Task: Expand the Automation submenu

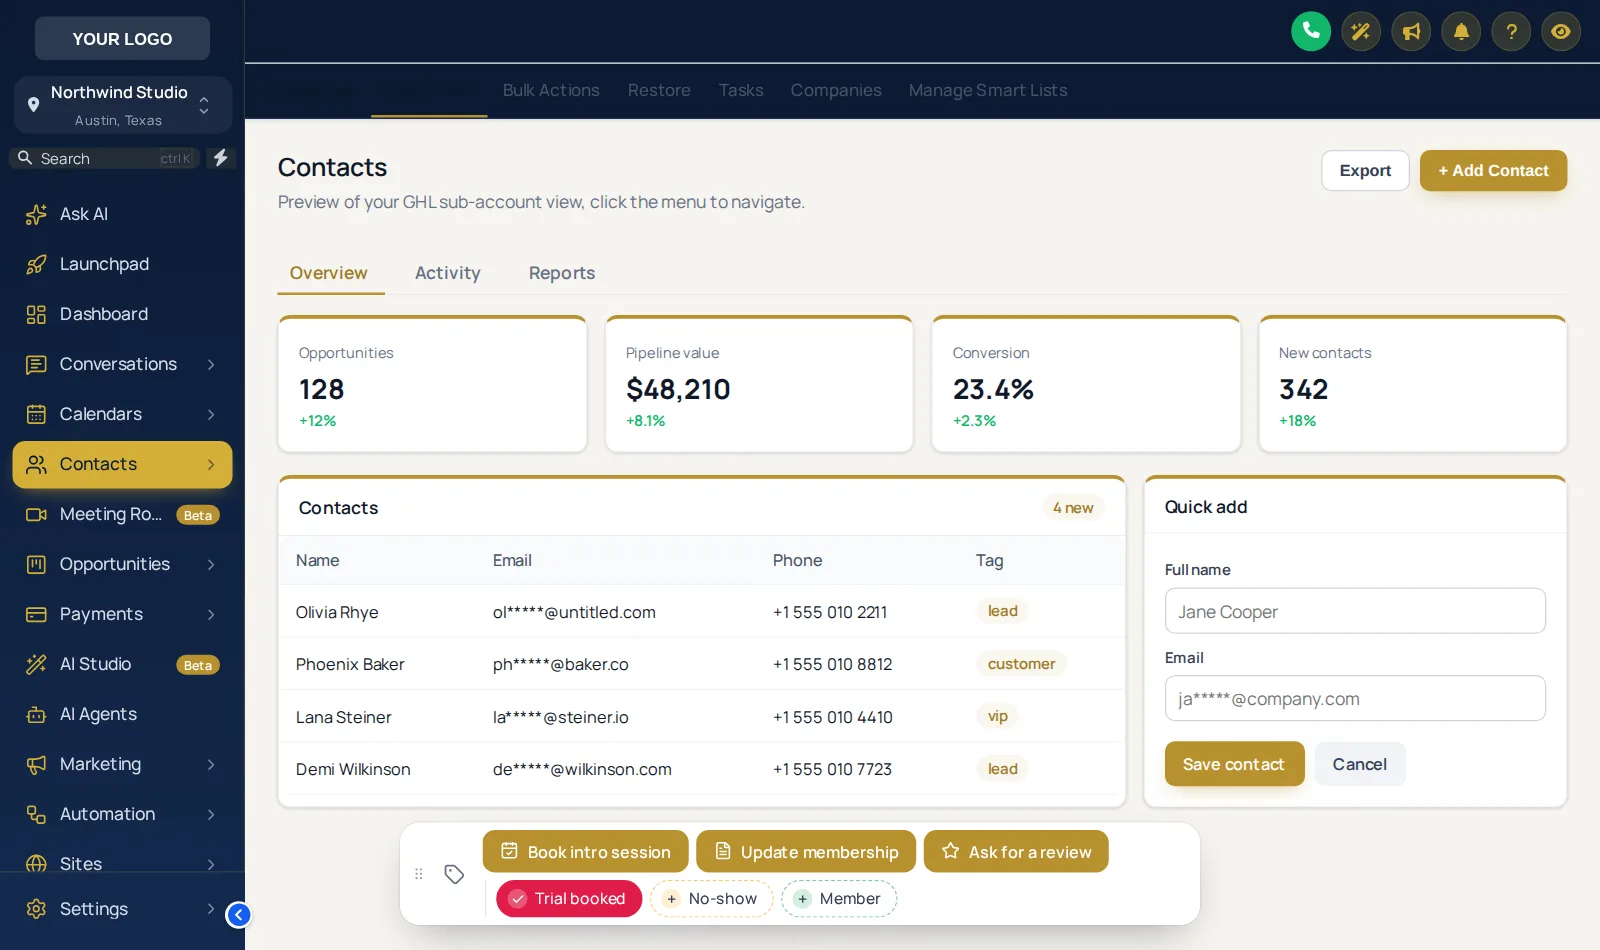Action: click(x=211, y=814)
